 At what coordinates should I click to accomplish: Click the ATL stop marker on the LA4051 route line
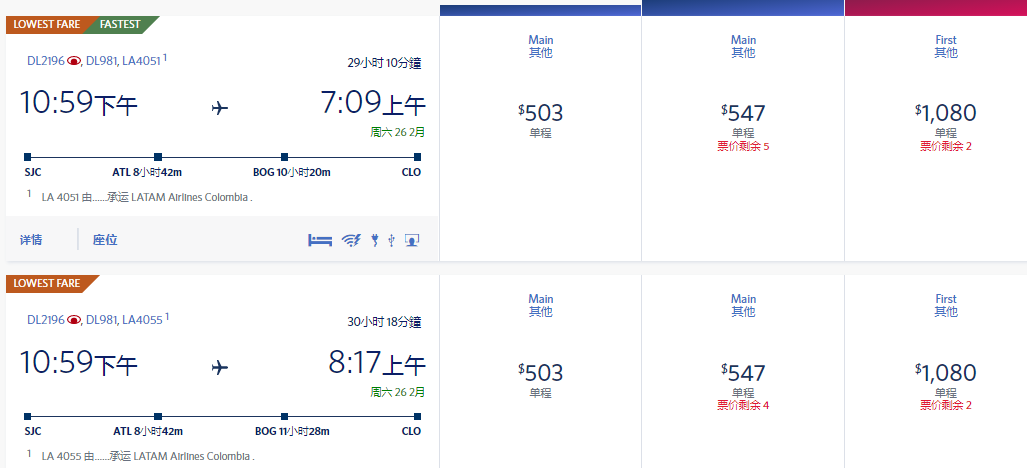[x=158, y=157]
